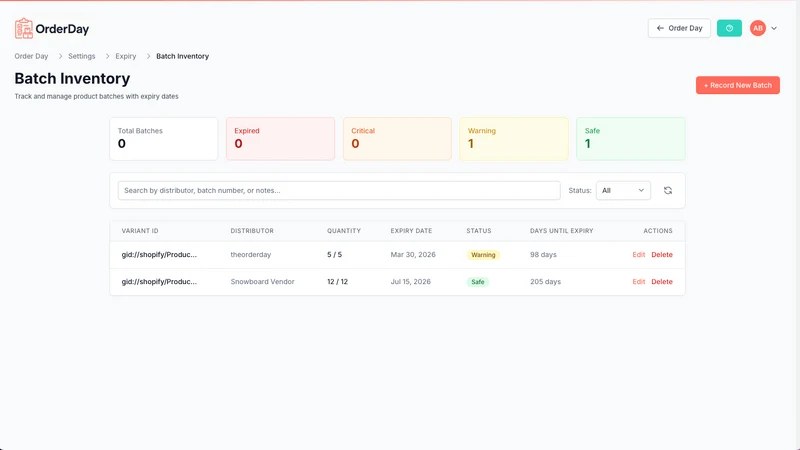Click variant ID in theorderday row
The height and width of the screenshot is (450, 800).
tap(159, 255)
